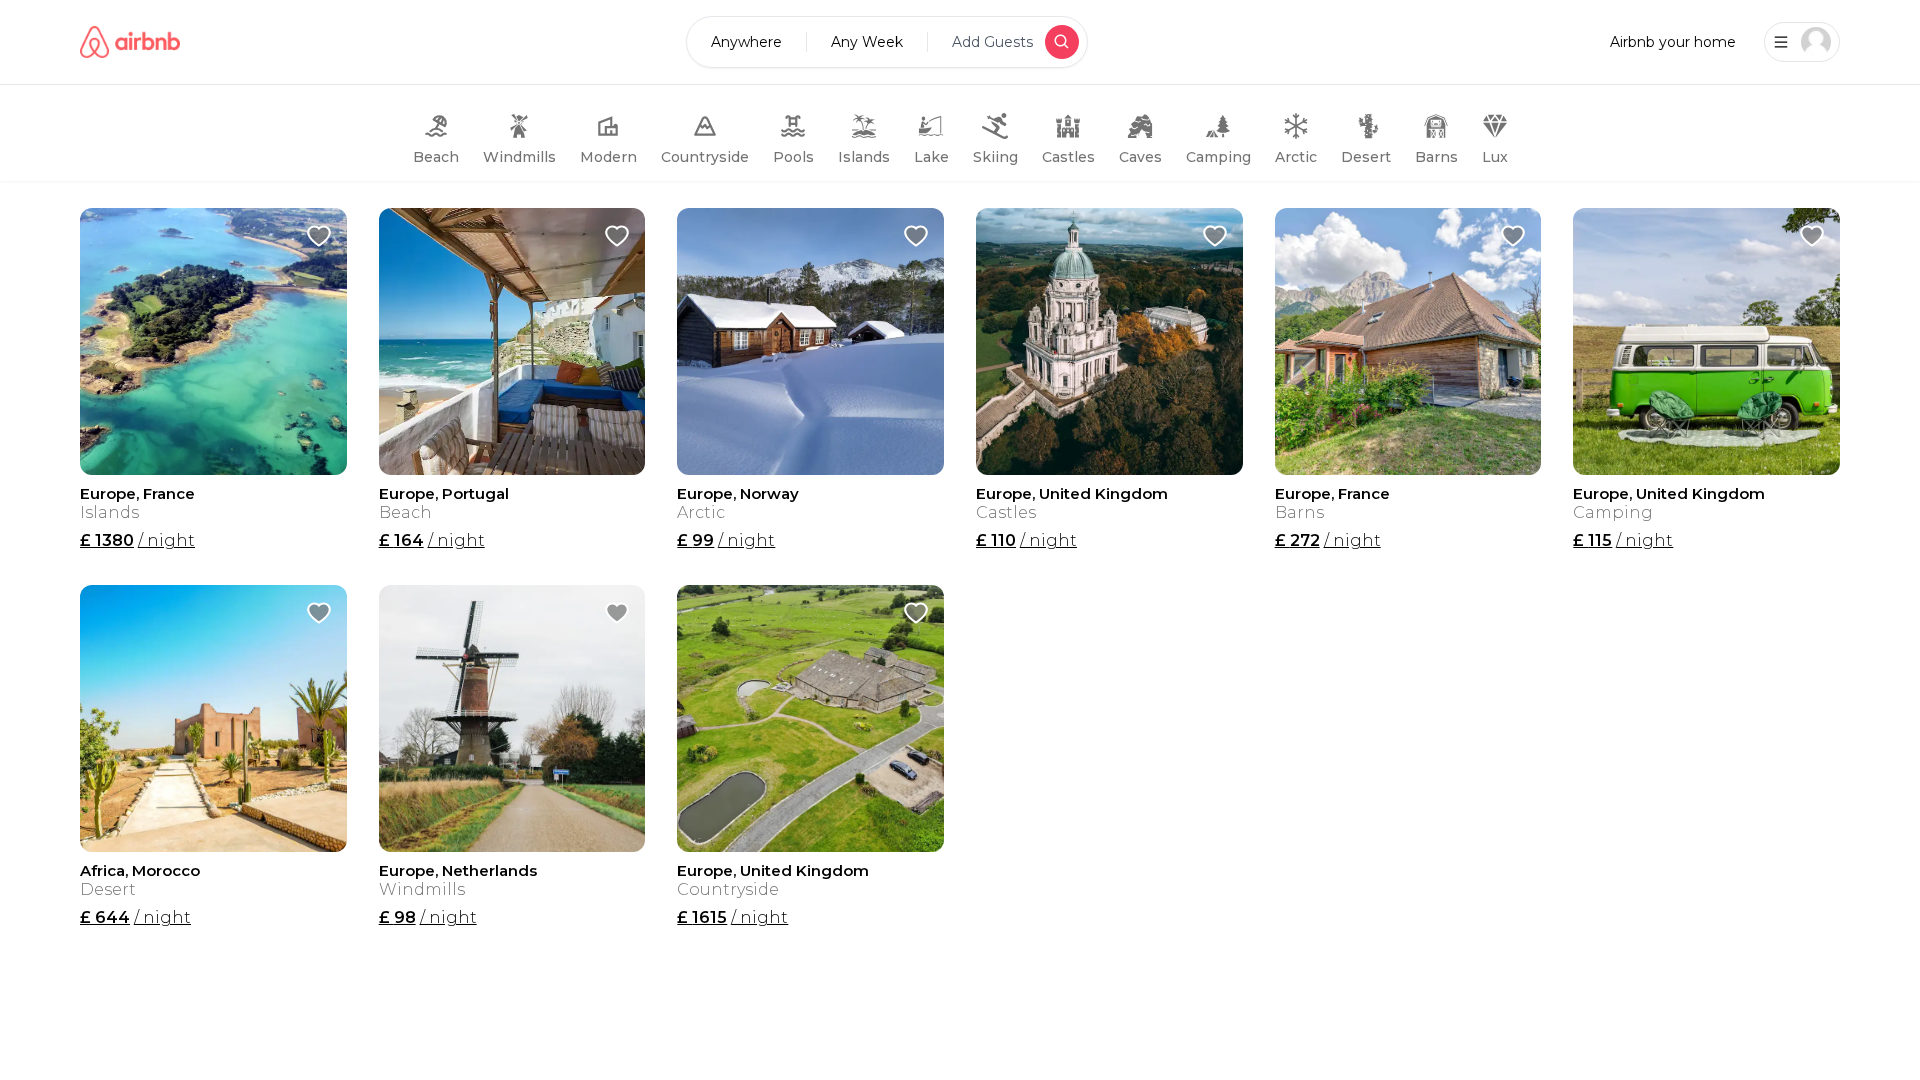Click the £ 1615 / night price
1920x1080 pixels.
732,917
